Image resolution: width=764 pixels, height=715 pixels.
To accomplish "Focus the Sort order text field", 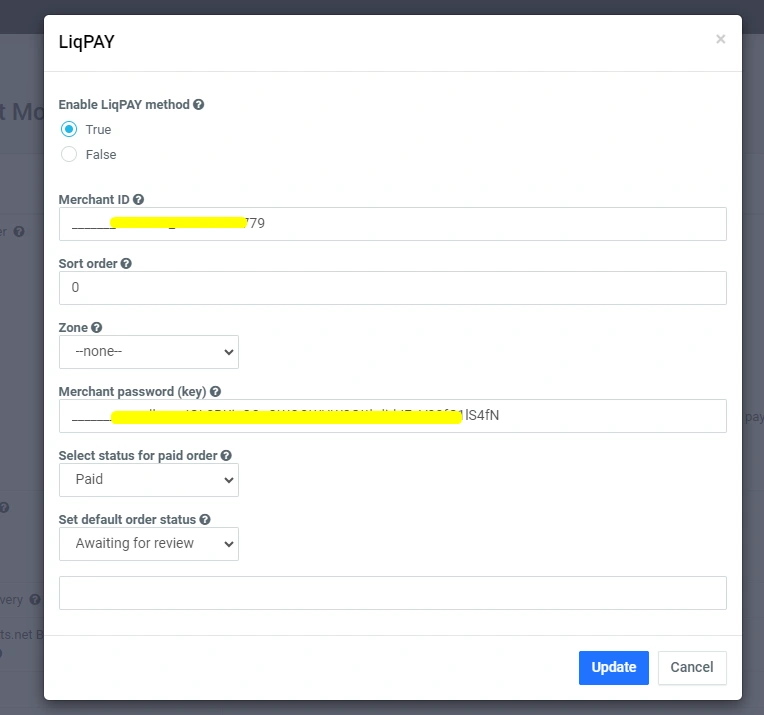I will (x=392, y=288).
